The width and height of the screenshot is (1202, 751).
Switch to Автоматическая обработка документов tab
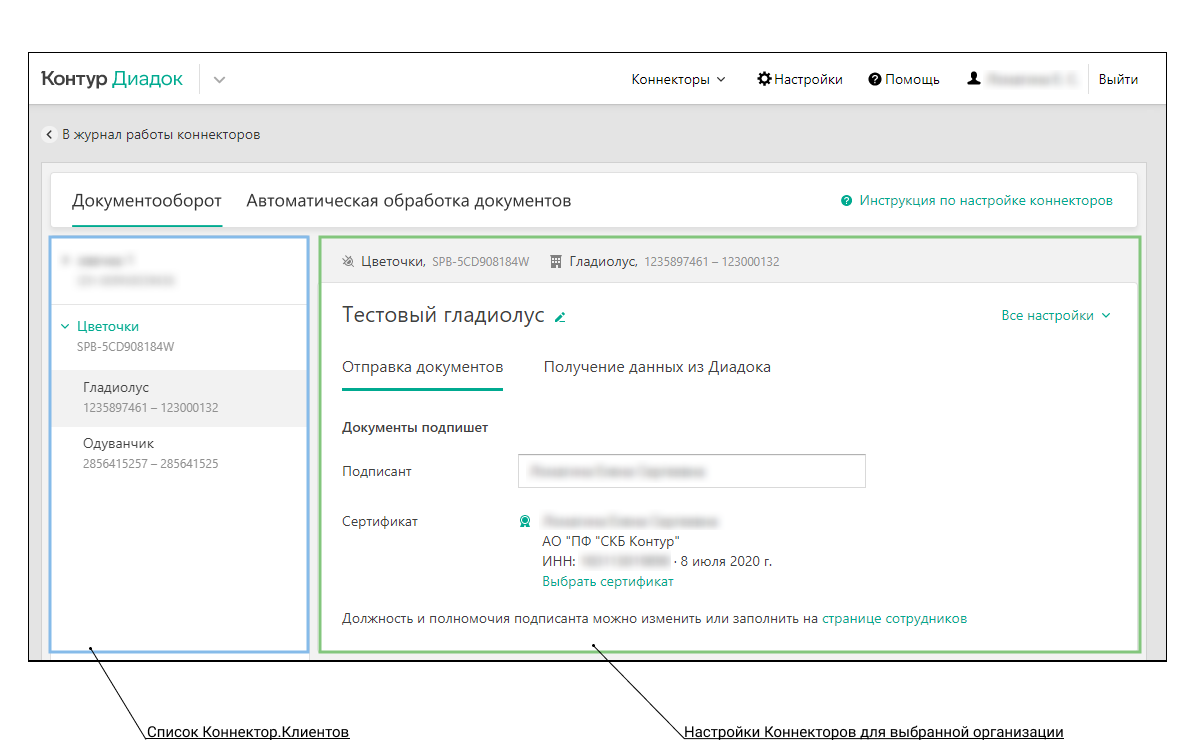coord(409,200)
